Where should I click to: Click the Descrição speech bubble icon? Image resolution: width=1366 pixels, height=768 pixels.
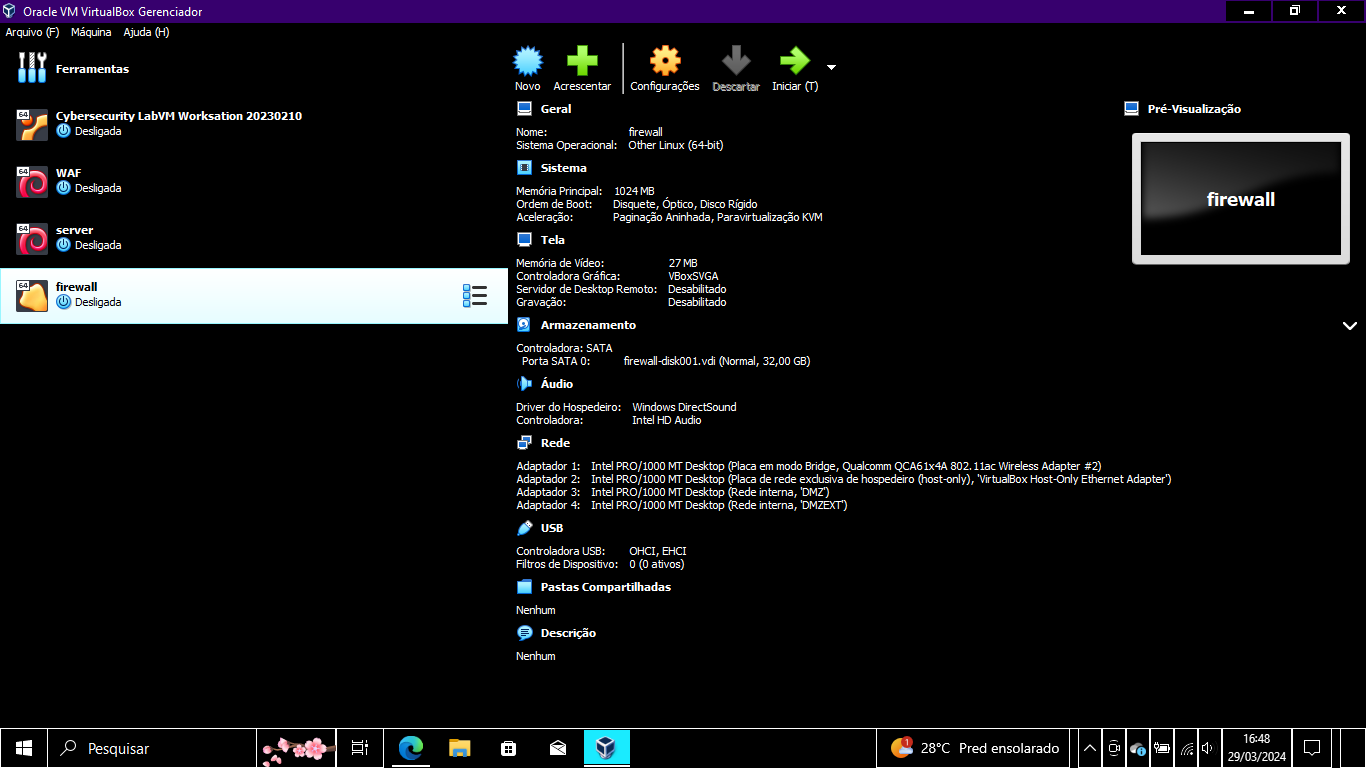point(524,633)
